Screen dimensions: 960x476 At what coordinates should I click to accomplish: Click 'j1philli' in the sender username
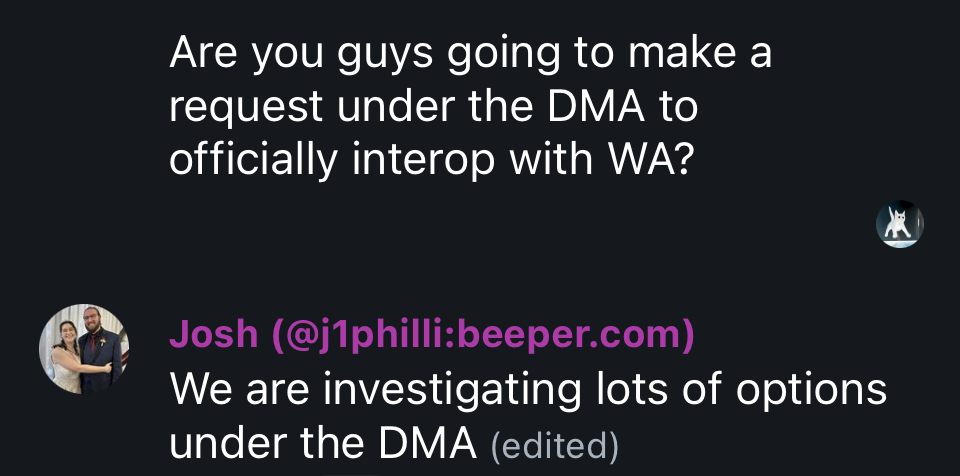click(383, 336)
